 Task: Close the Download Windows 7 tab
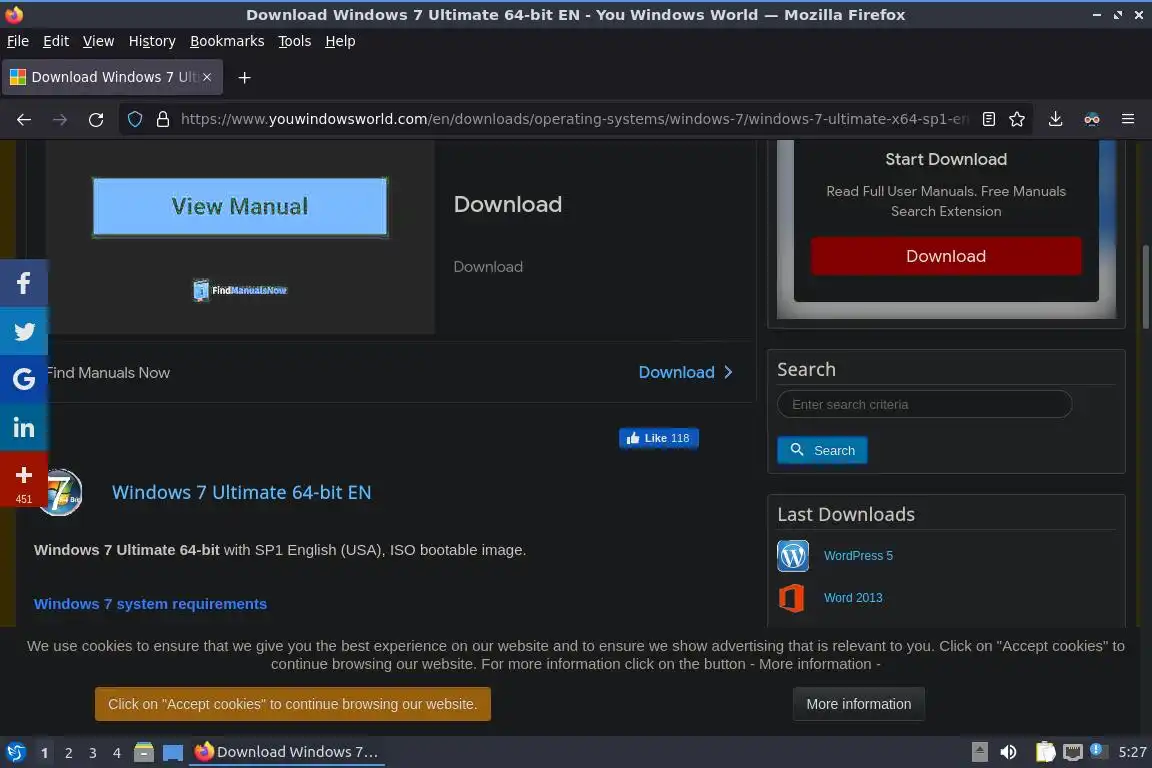click(207, 76)
